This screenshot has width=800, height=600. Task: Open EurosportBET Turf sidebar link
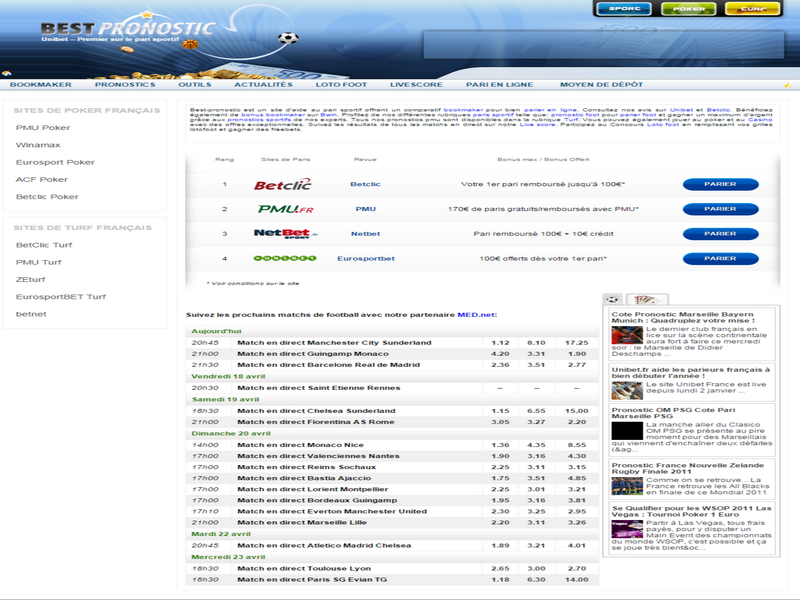61,297
